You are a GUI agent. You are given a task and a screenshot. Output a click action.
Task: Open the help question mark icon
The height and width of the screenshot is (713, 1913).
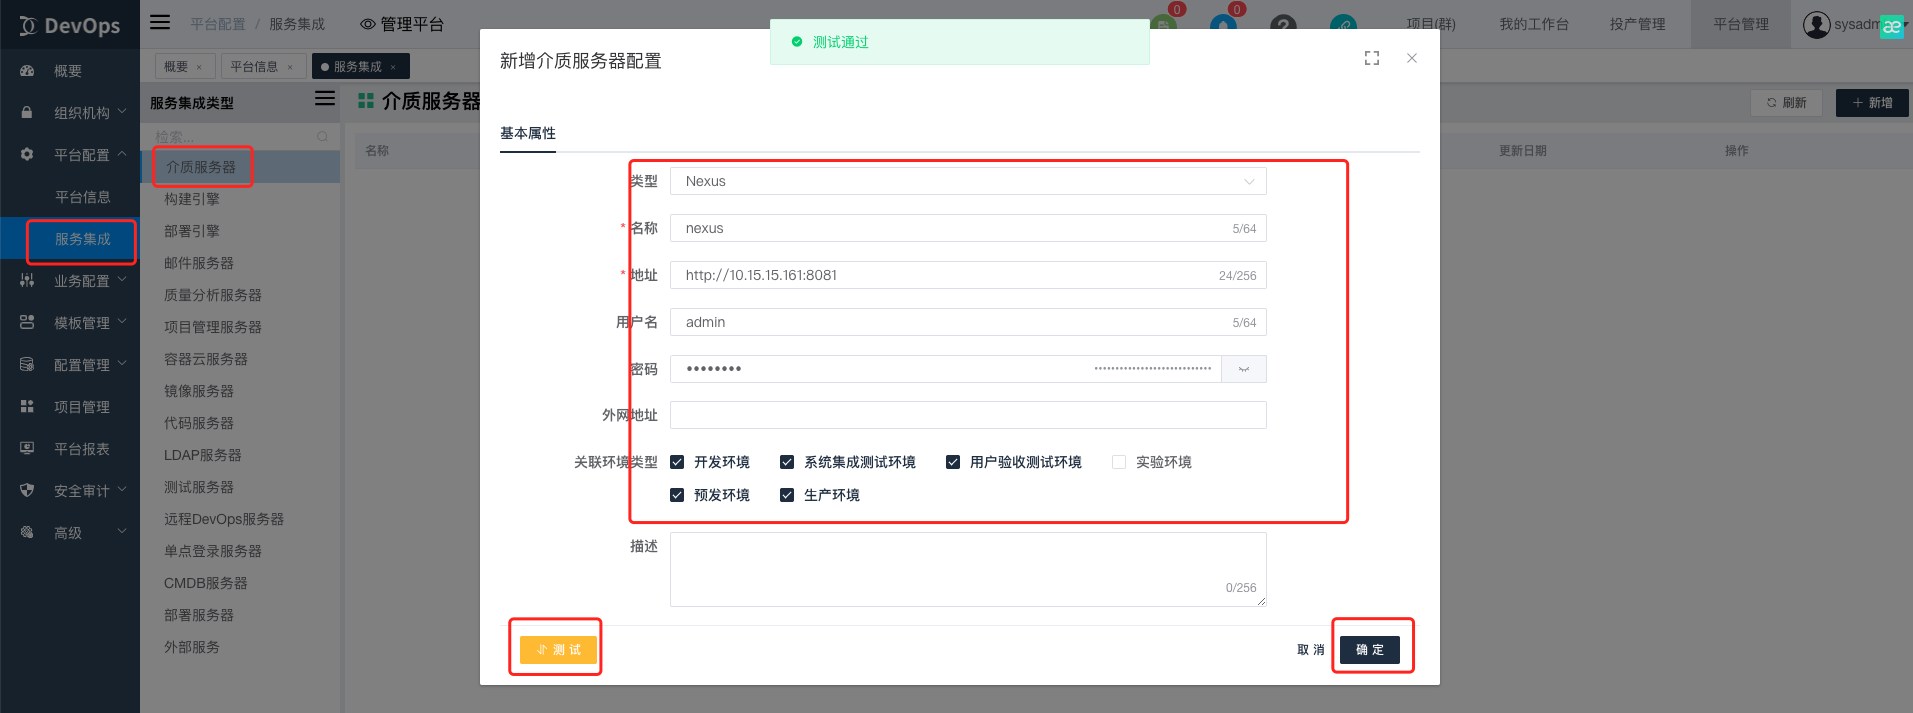1283,26
